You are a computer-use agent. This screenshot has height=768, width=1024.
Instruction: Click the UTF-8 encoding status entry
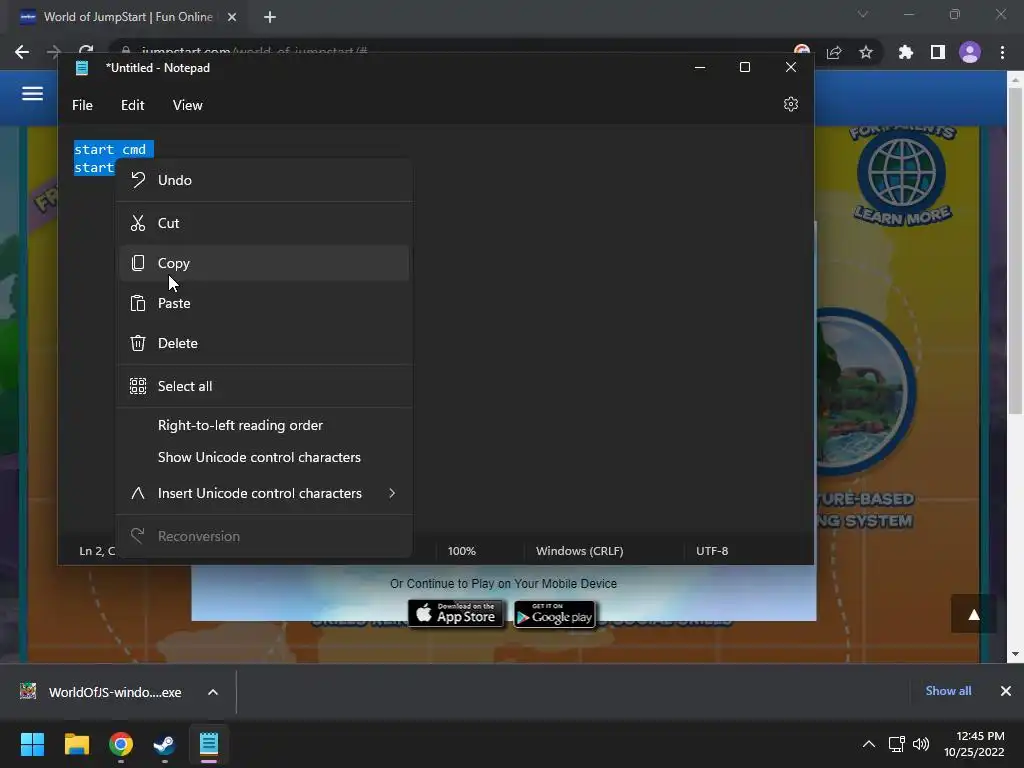(712, 551)
